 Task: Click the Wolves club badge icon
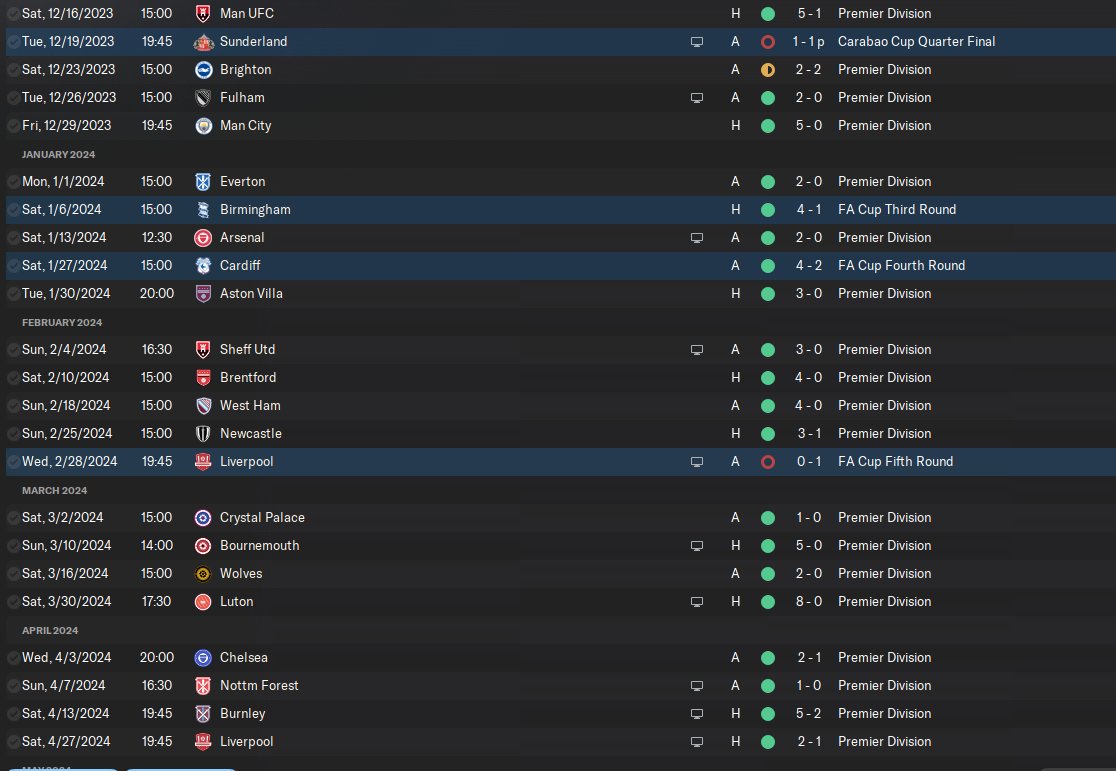[x=203, y=574]
